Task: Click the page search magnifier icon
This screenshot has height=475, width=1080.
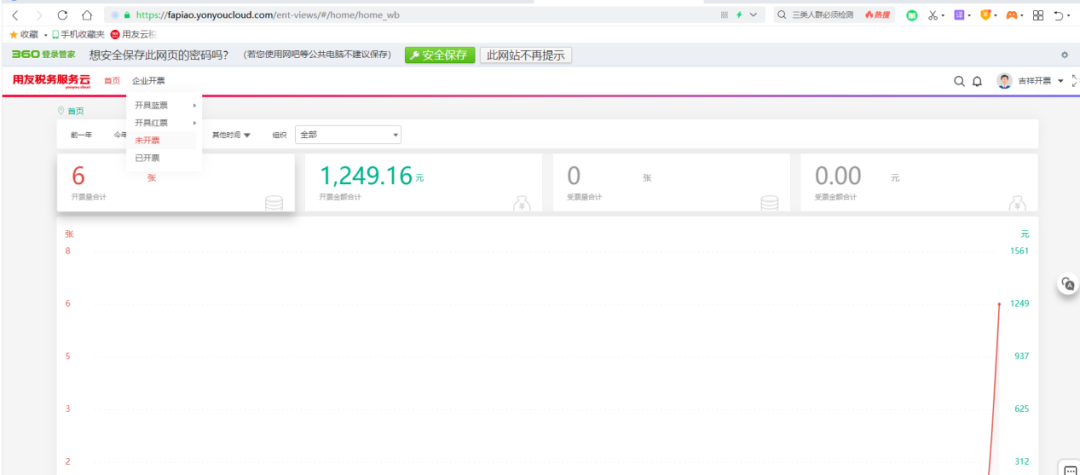Action: [x=959, y=81]
